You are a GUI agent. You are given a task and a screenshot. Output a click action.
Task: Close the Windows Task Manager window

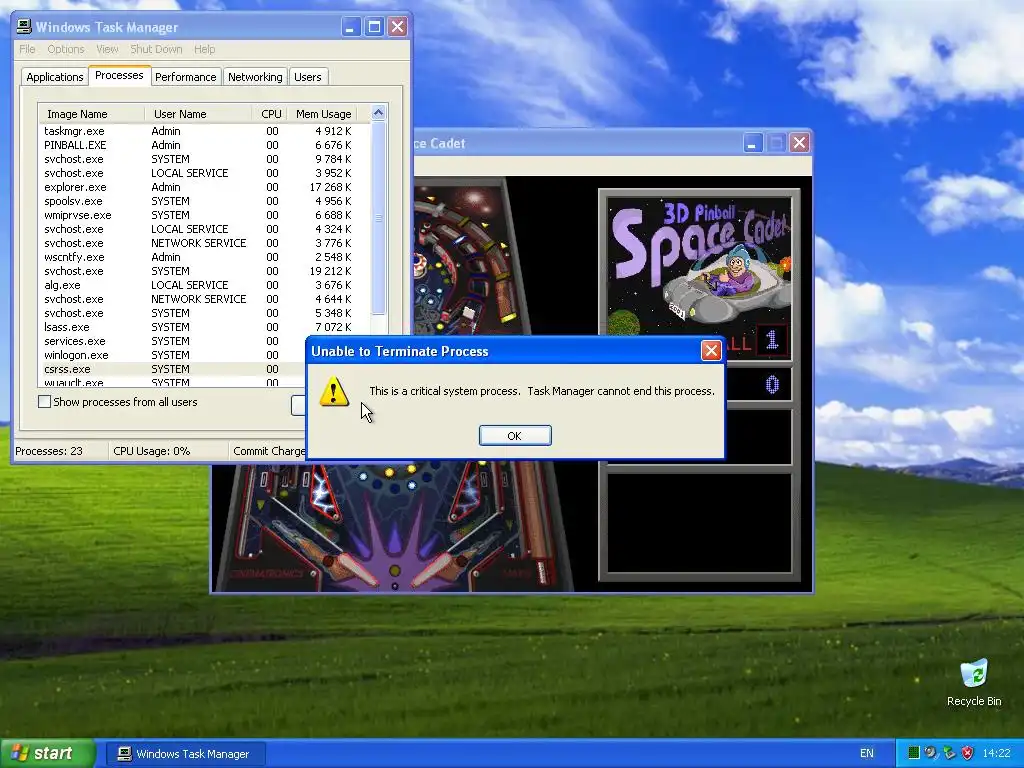coord(398,27)
